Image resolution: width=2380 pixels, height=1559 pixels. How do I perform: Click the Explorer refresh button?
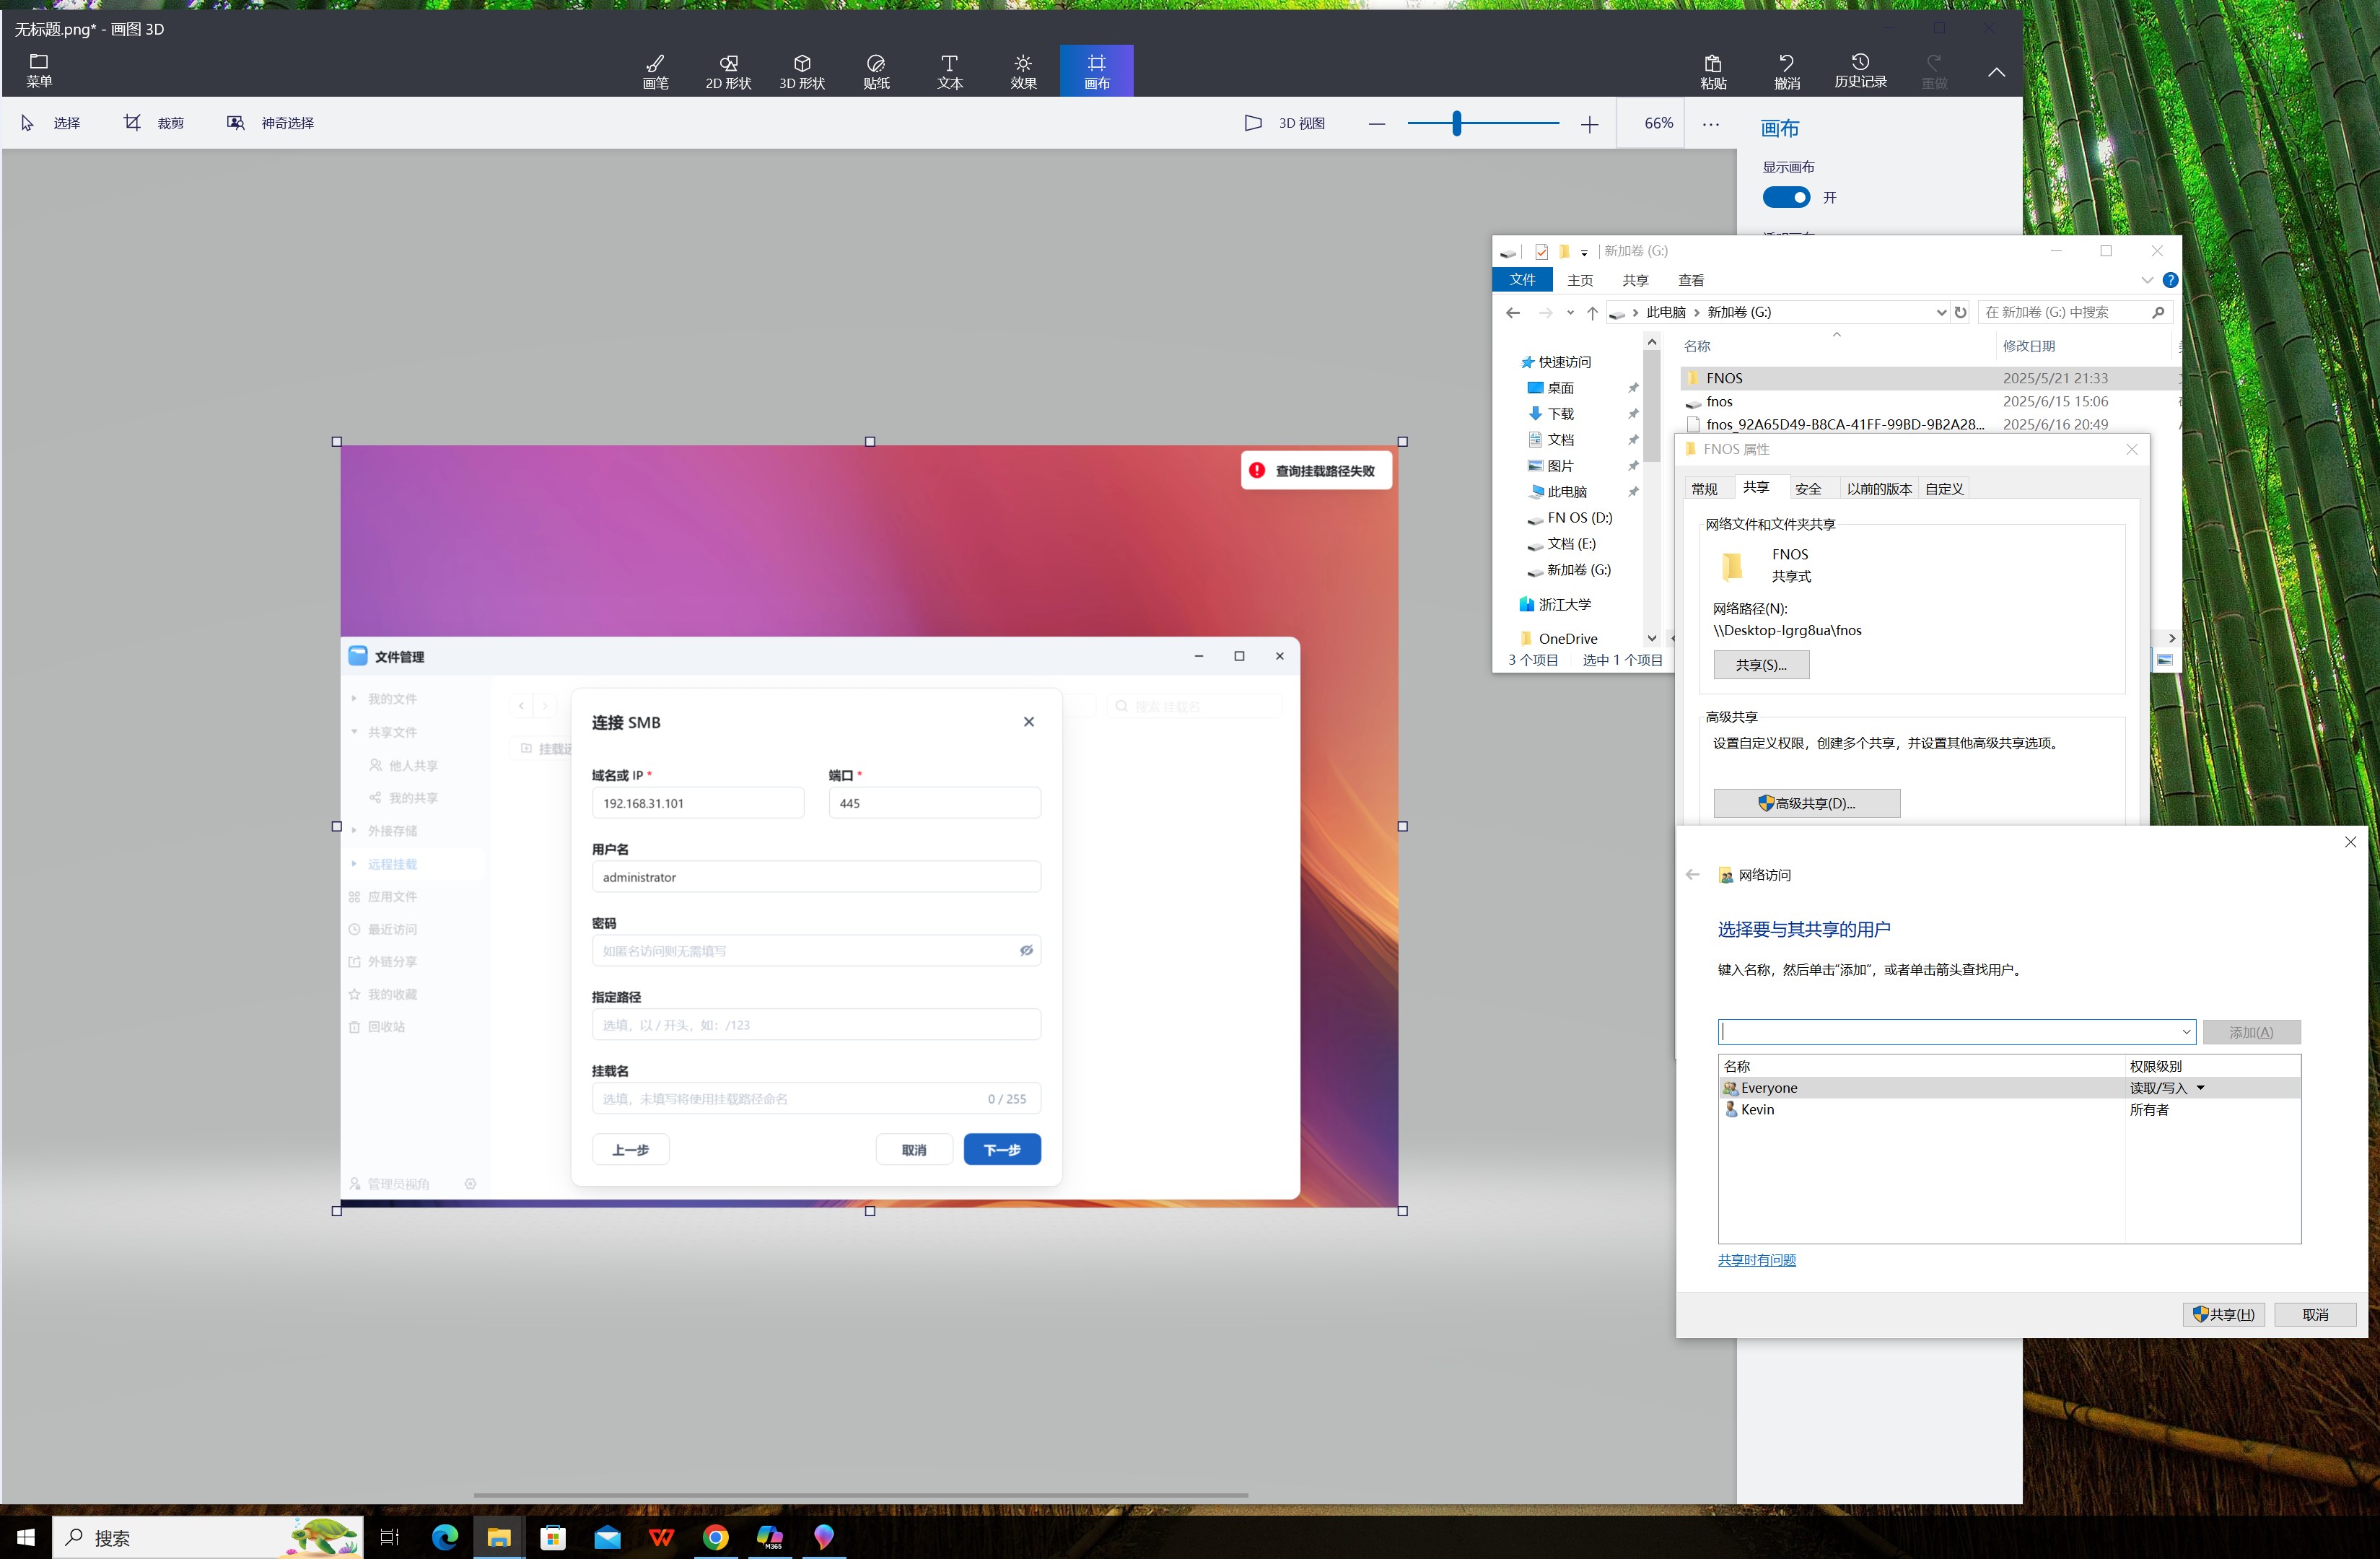click(x=1960, y=312)
